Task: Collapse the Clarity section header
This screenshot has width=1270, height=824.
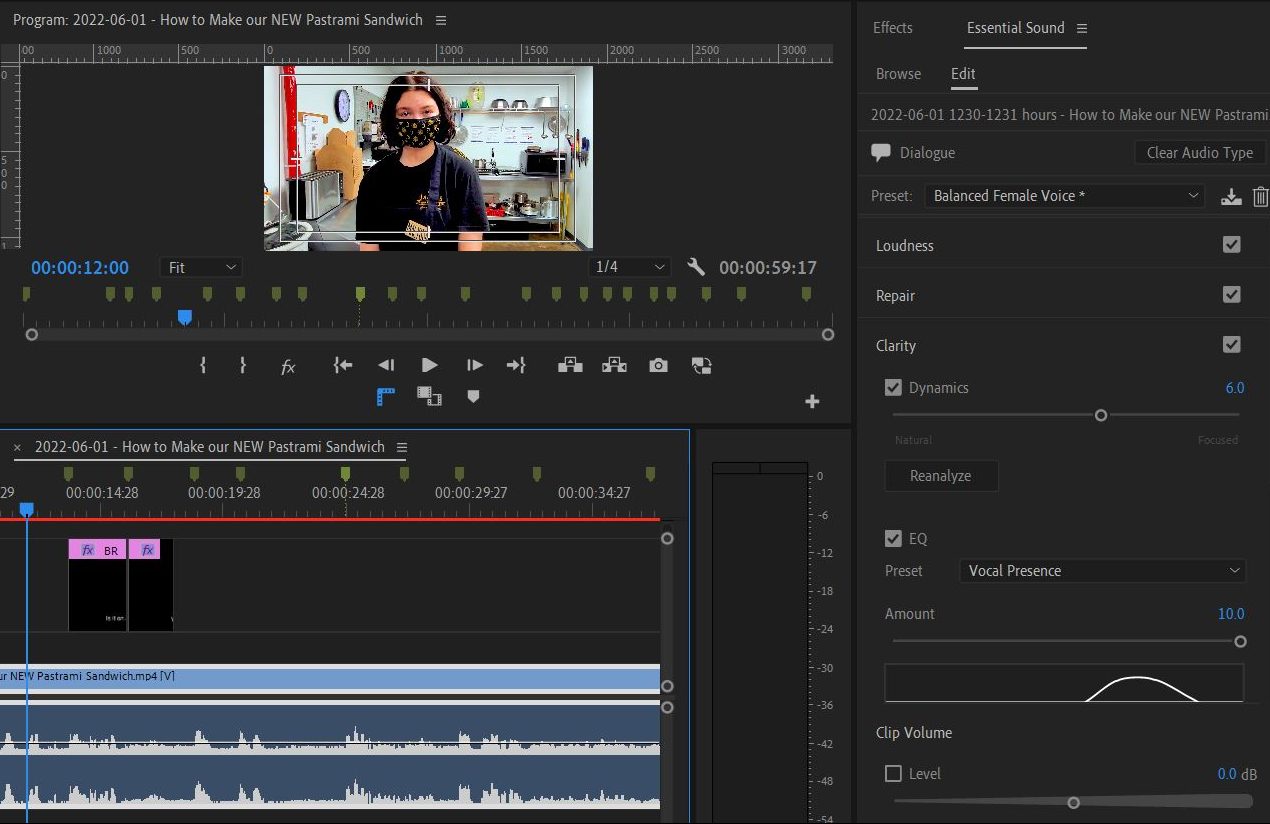Action: pyautogui.click(x=896, y=346)
